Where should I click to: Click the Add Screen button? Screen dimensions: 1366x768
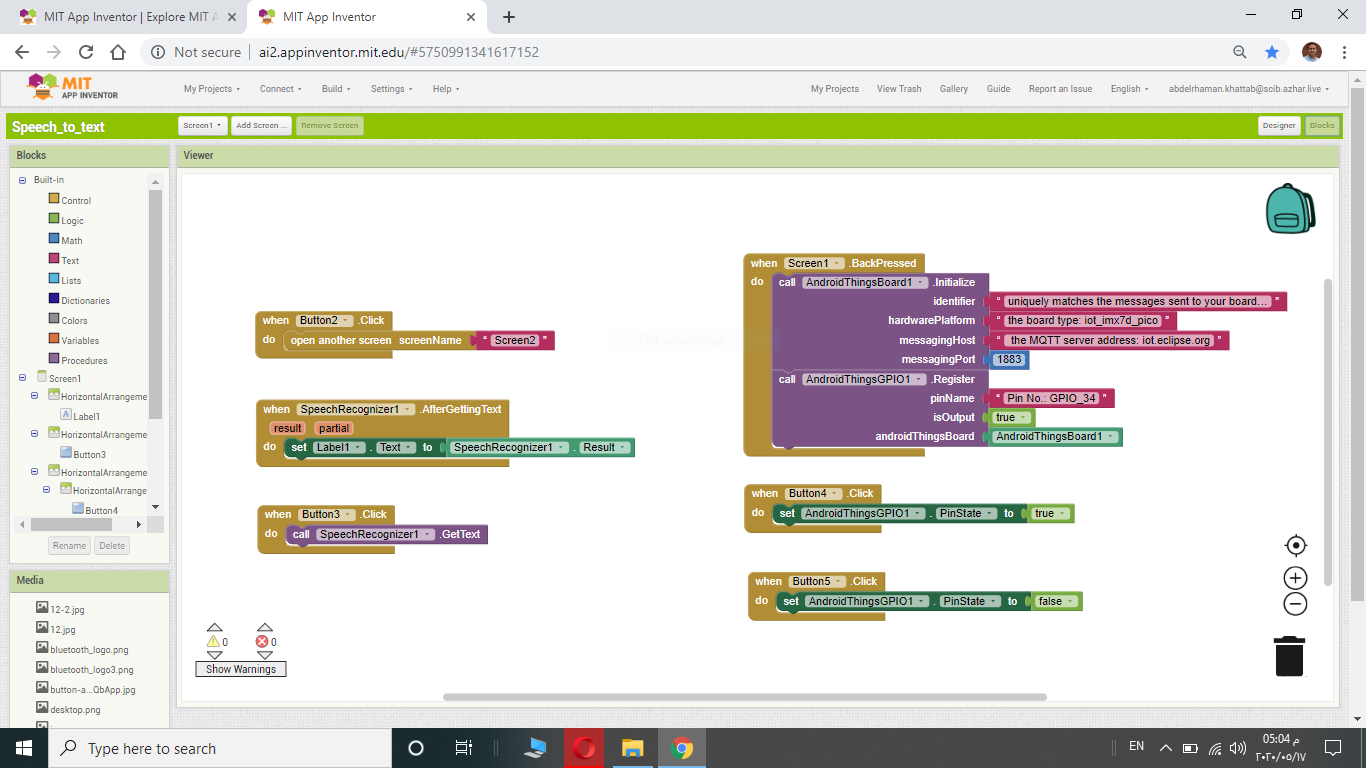(x=261, y=126)
